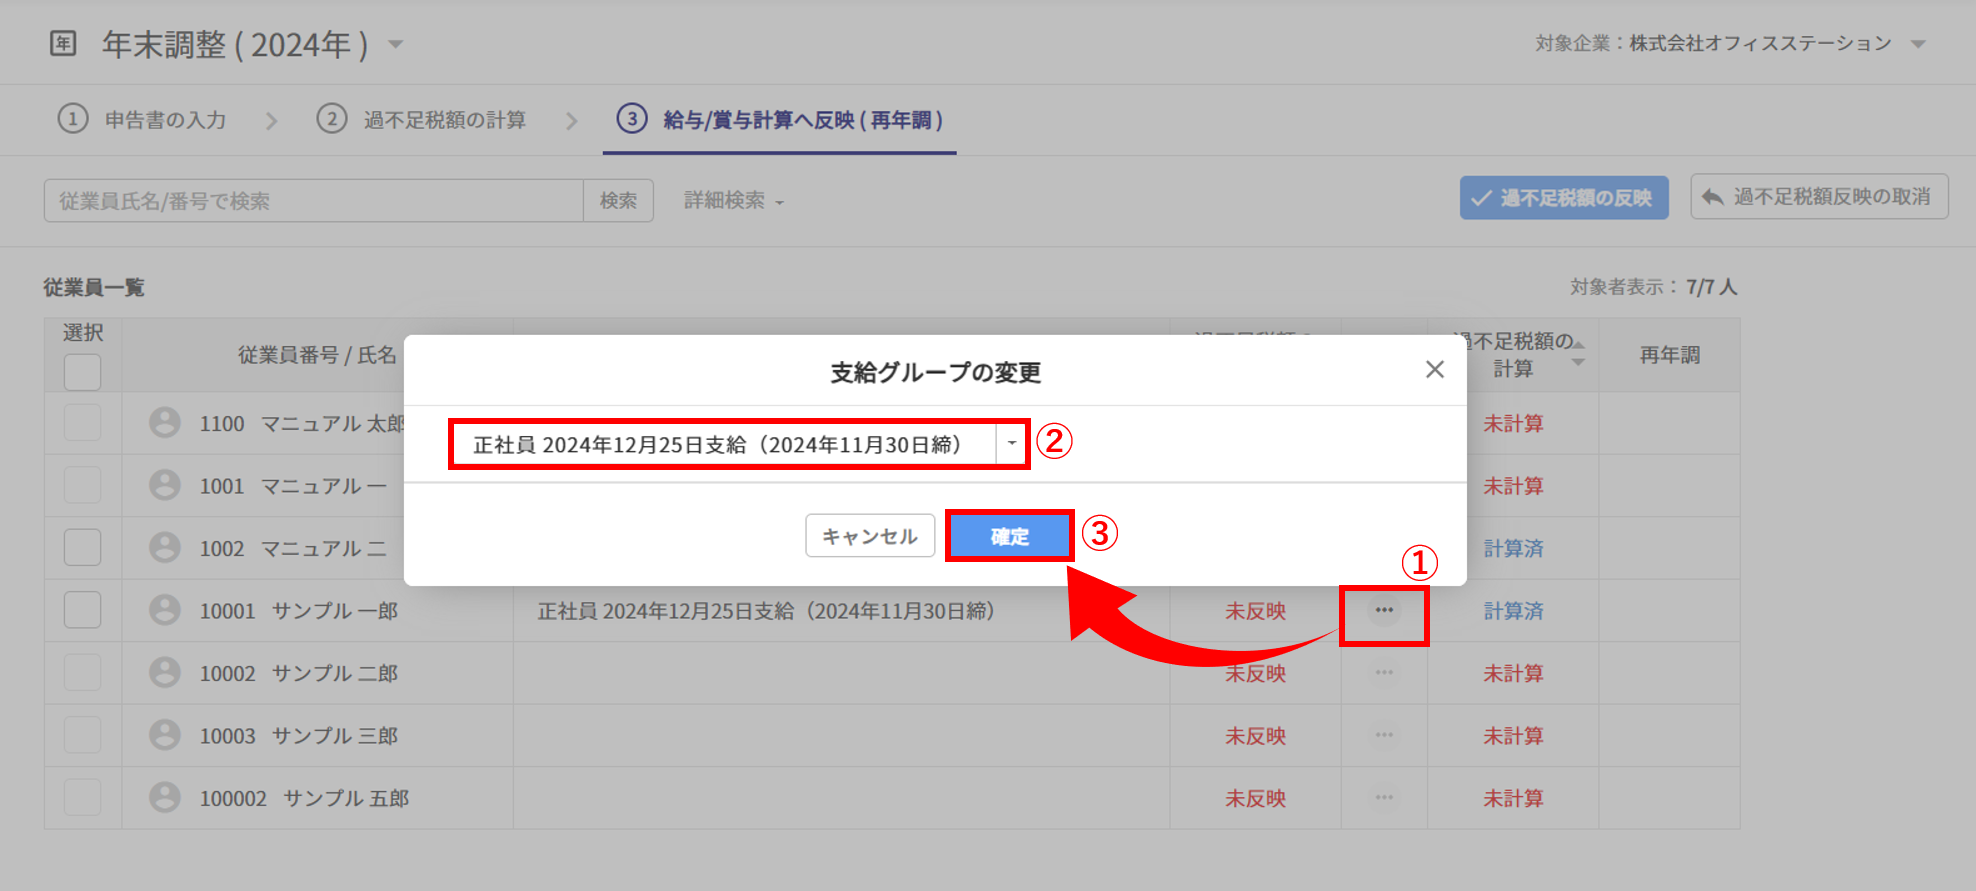Select step 3 給与/賞与計算へ反映 tab
The width and height of the screenshot is (1976, 891).
click(780, 120)
